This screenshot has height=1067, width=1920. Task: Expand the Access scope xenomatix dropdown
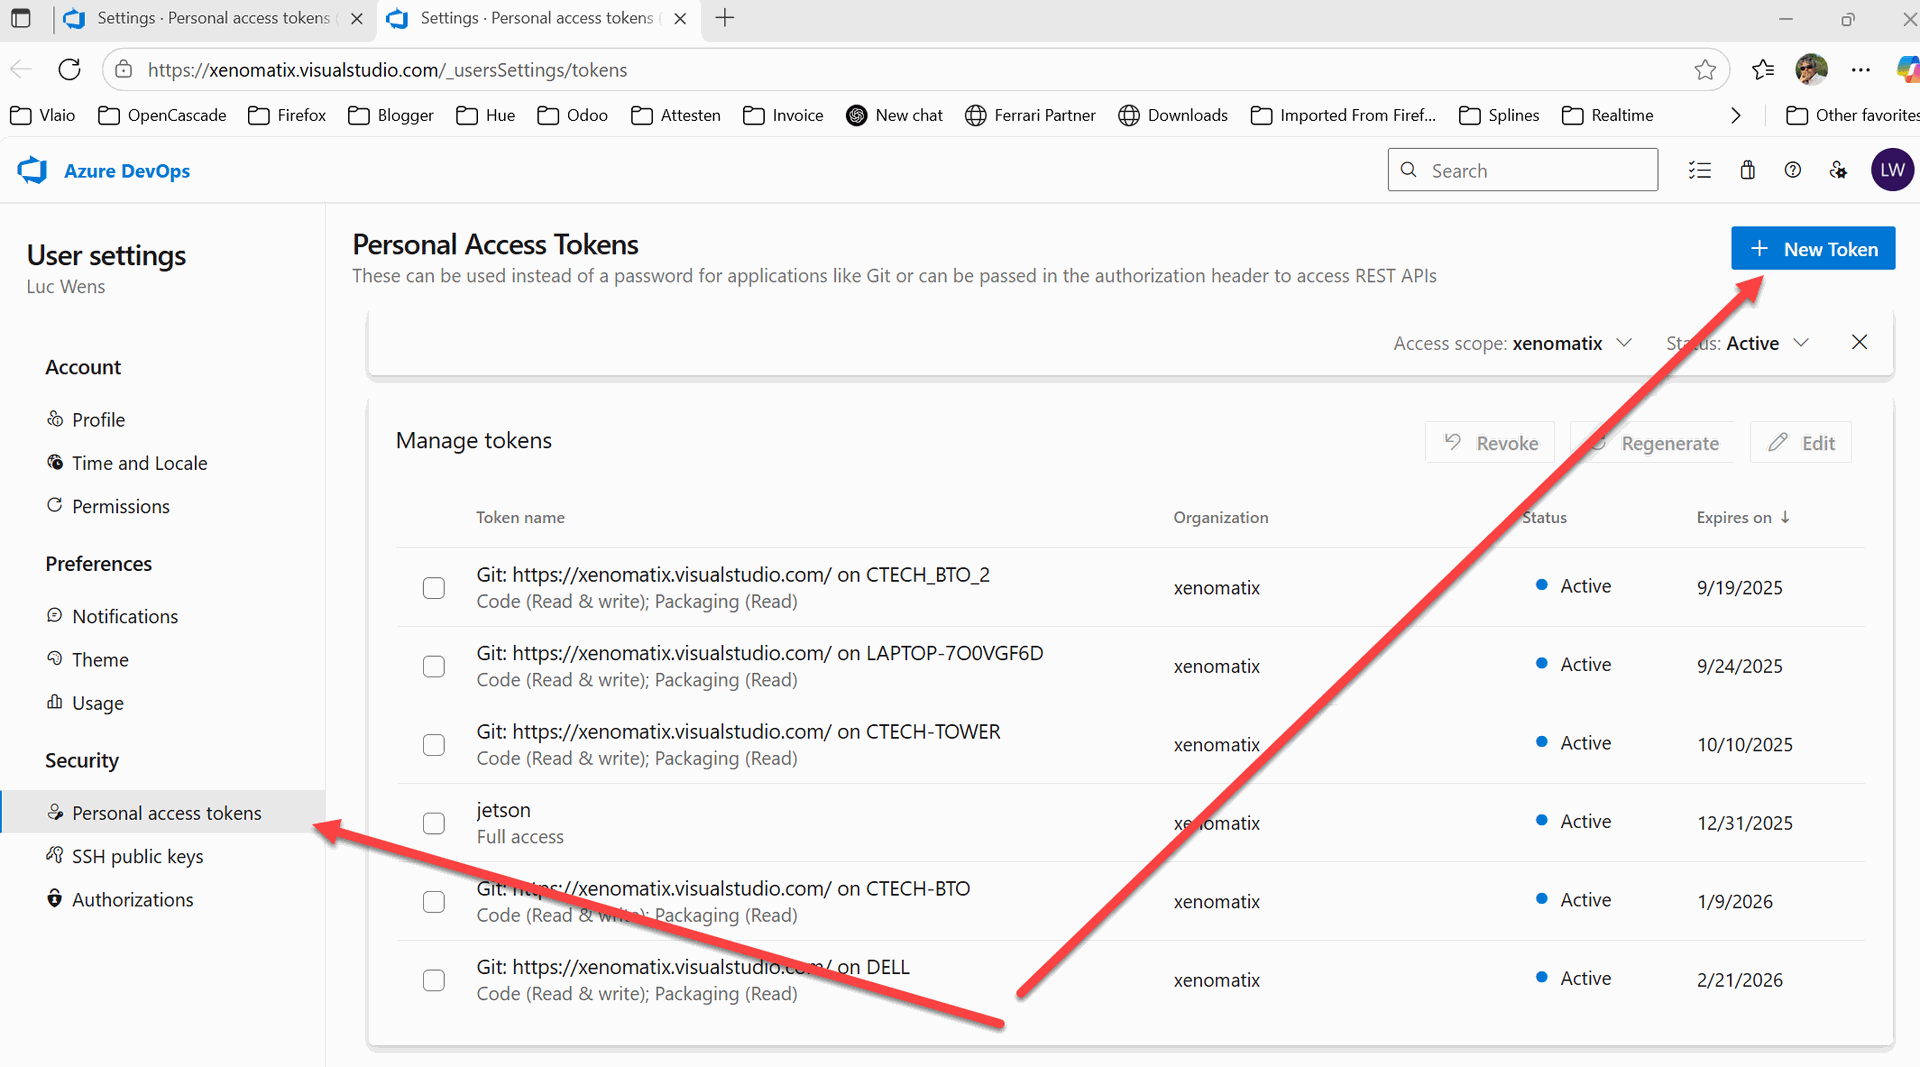pyautogui.click(x=1512, y=343)
